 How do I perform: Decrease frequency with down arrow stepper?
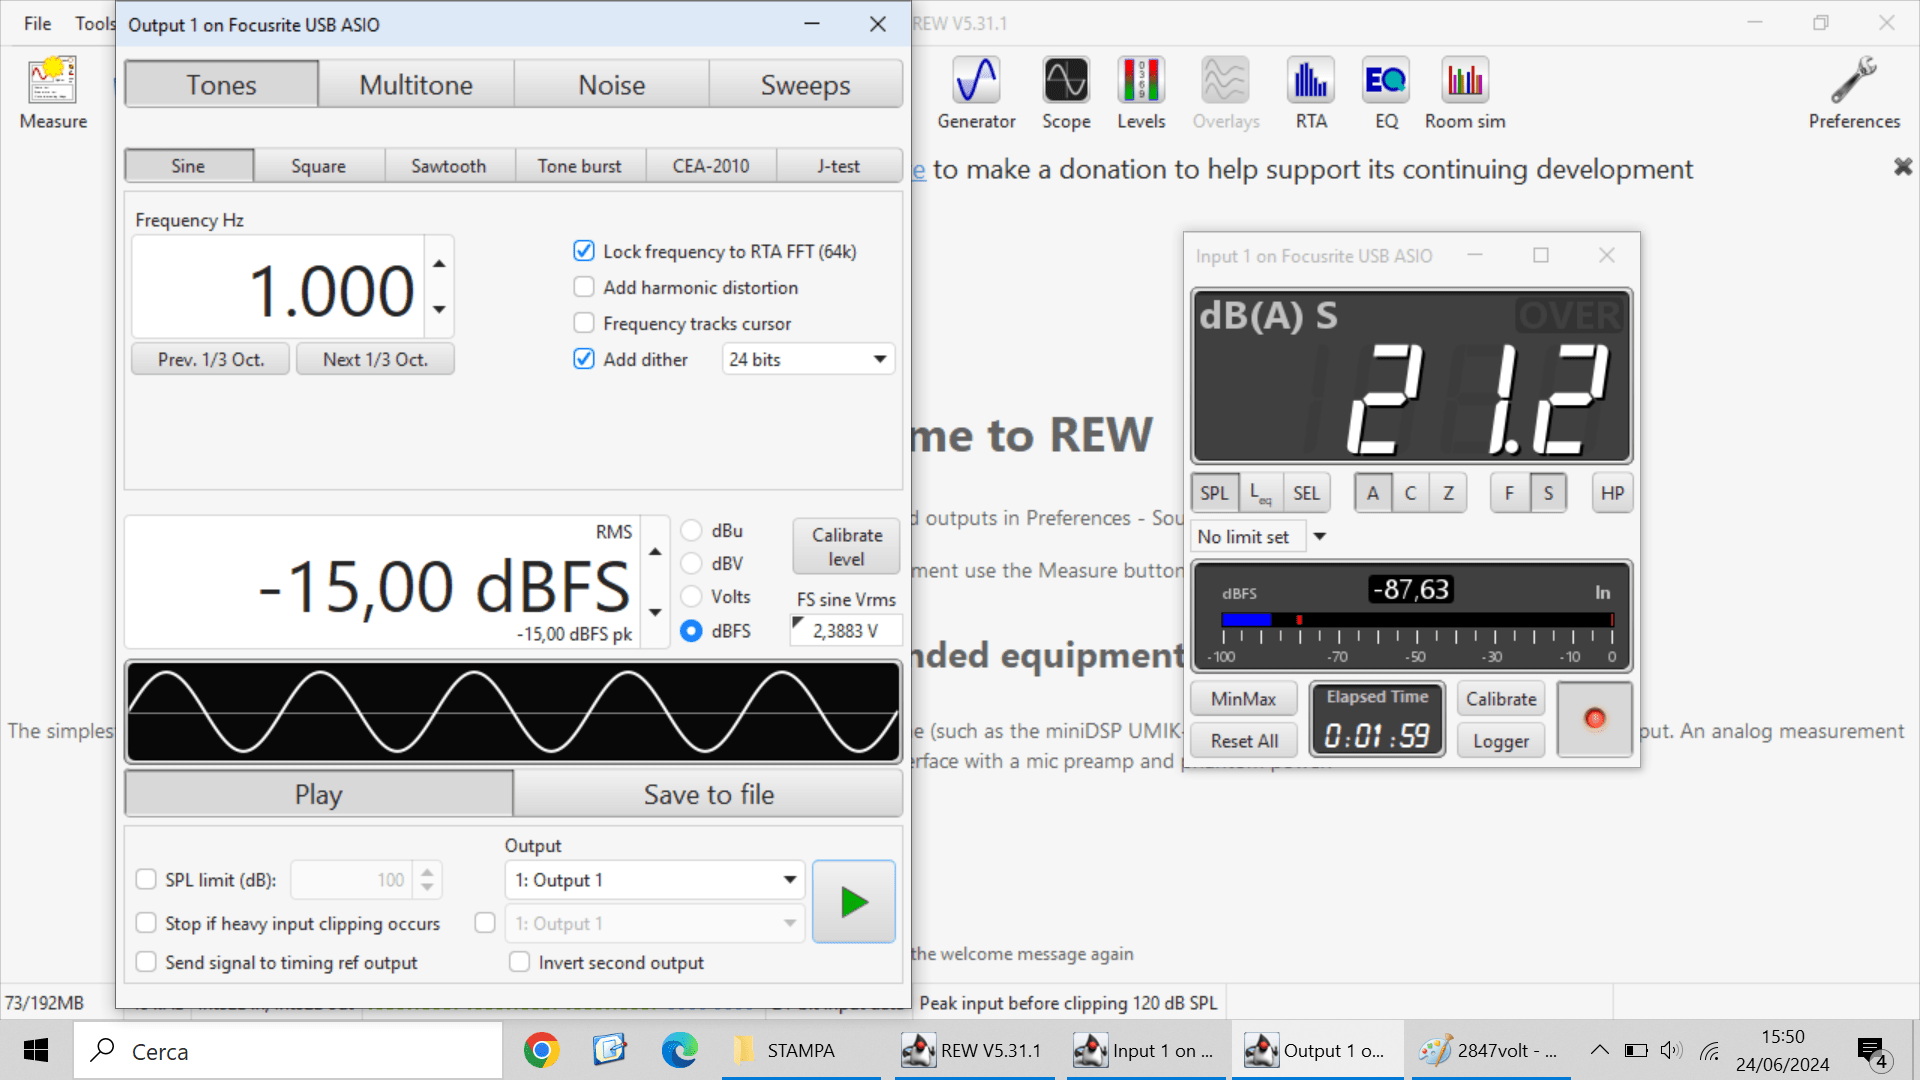point(439,309)
